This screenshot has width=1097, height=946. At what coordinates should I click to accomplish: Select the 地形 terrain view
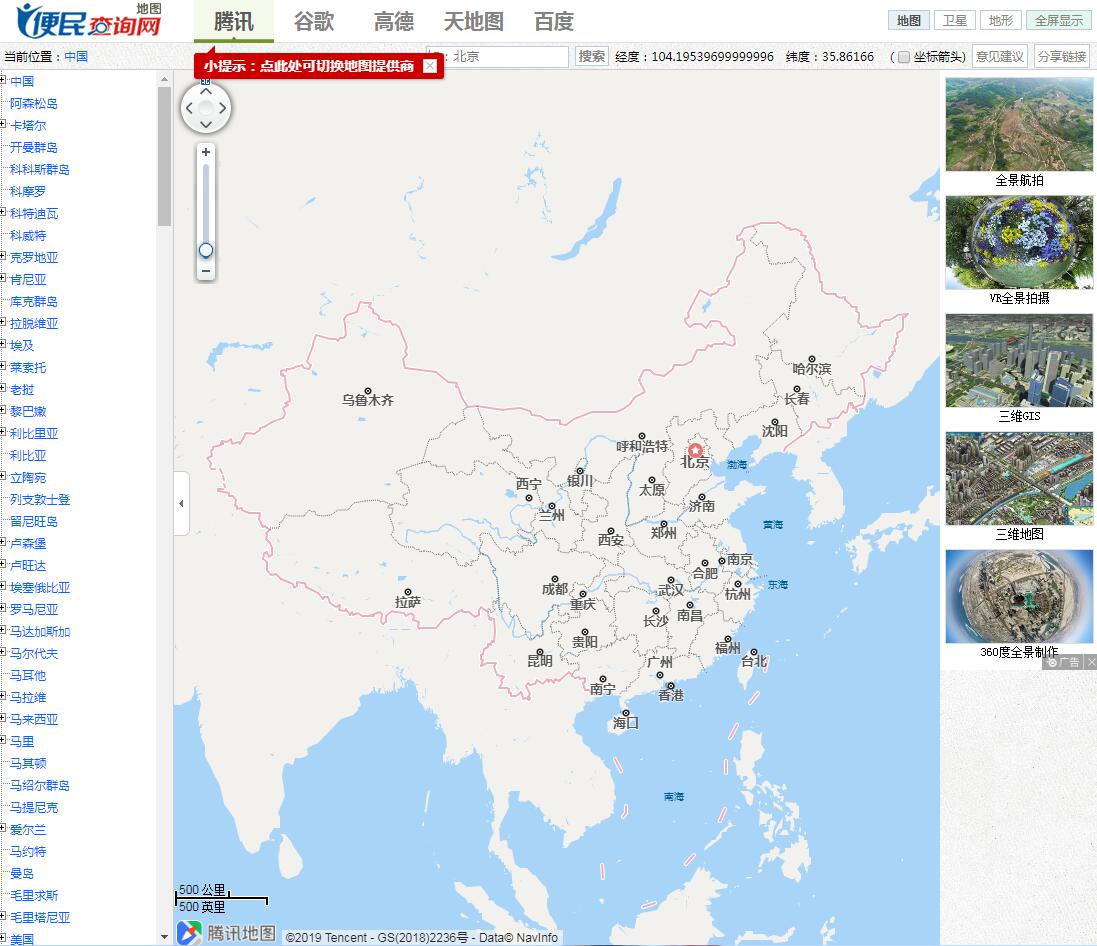point(1001,20)
